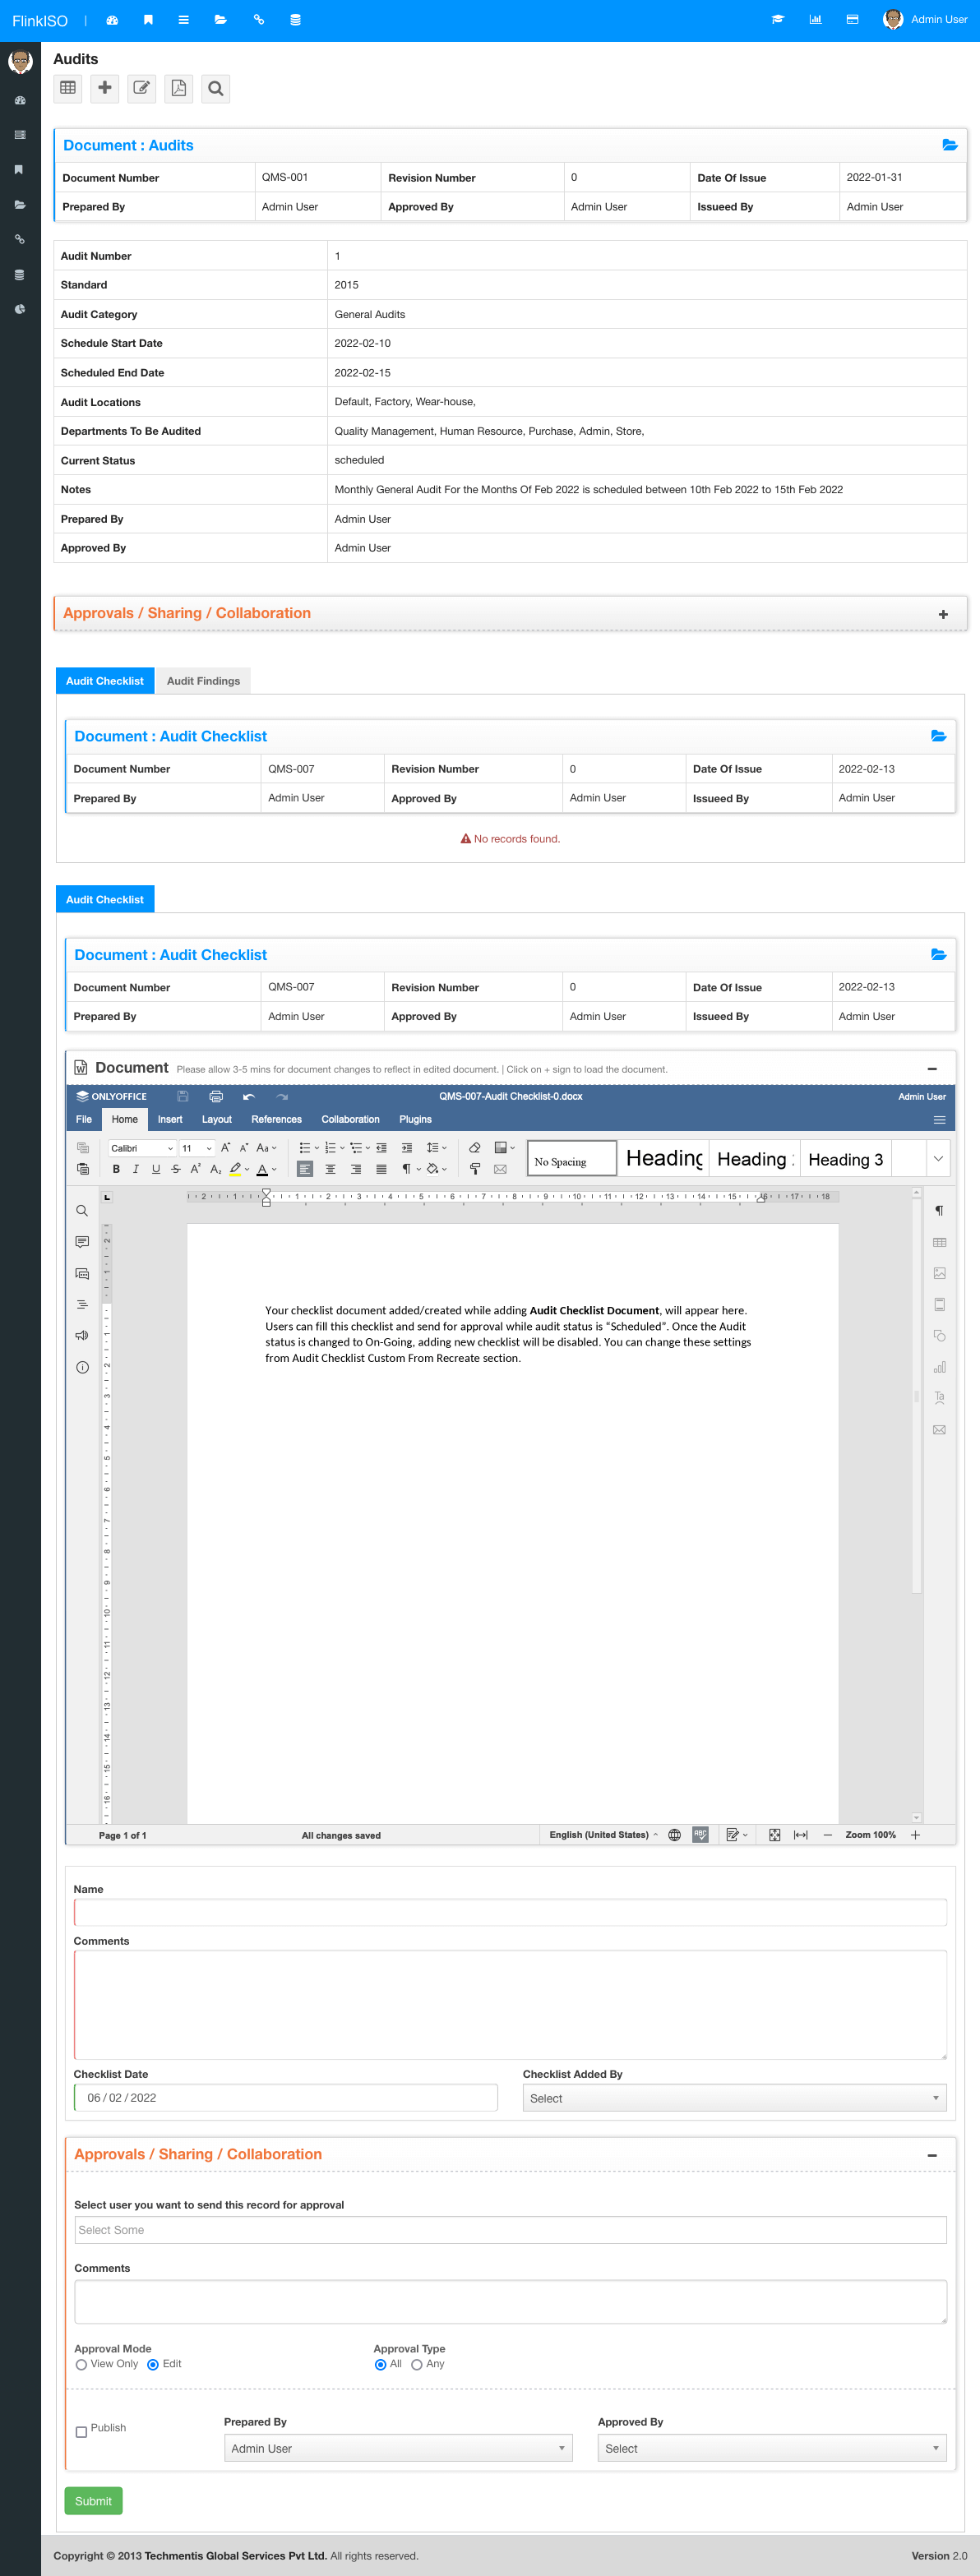Select the upper Audit Checklist tab
This screenshot has height=2576, width=980.
(105, 681)
